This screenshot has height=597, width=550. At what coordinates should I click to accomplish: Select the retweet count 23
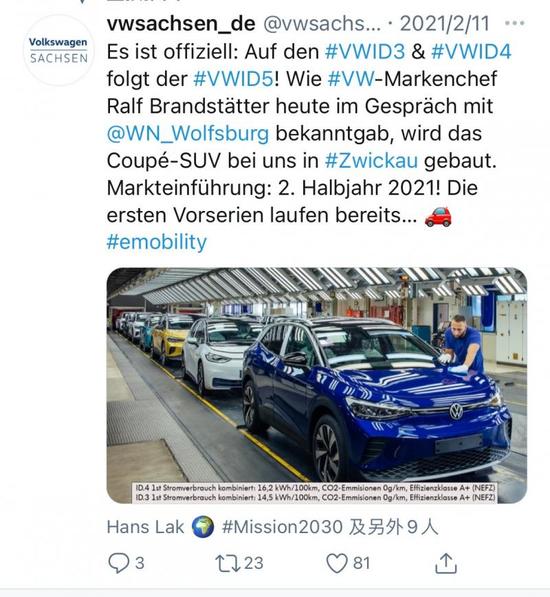tap(253, 563)
